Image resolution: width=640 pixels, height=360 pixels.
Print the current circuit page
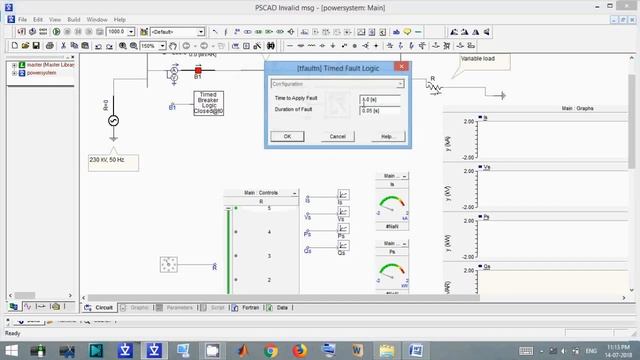tap(49, 46)
